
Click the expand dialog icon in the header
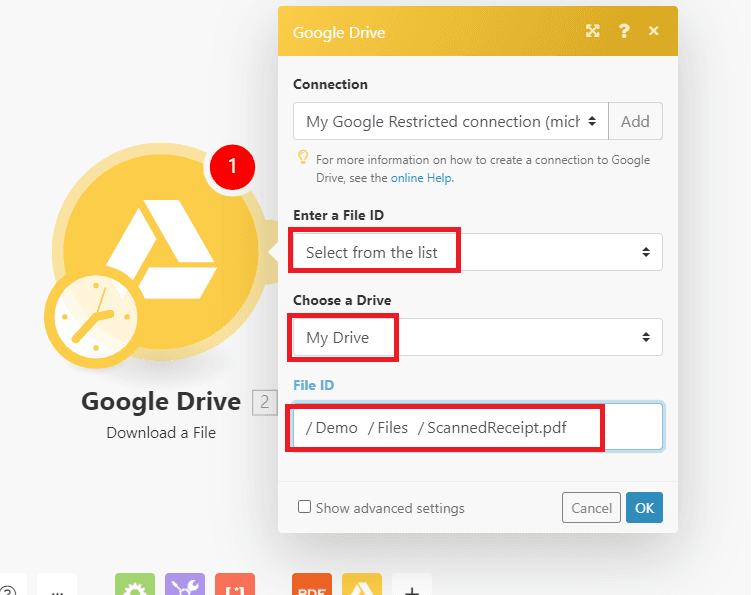point(593,31)
